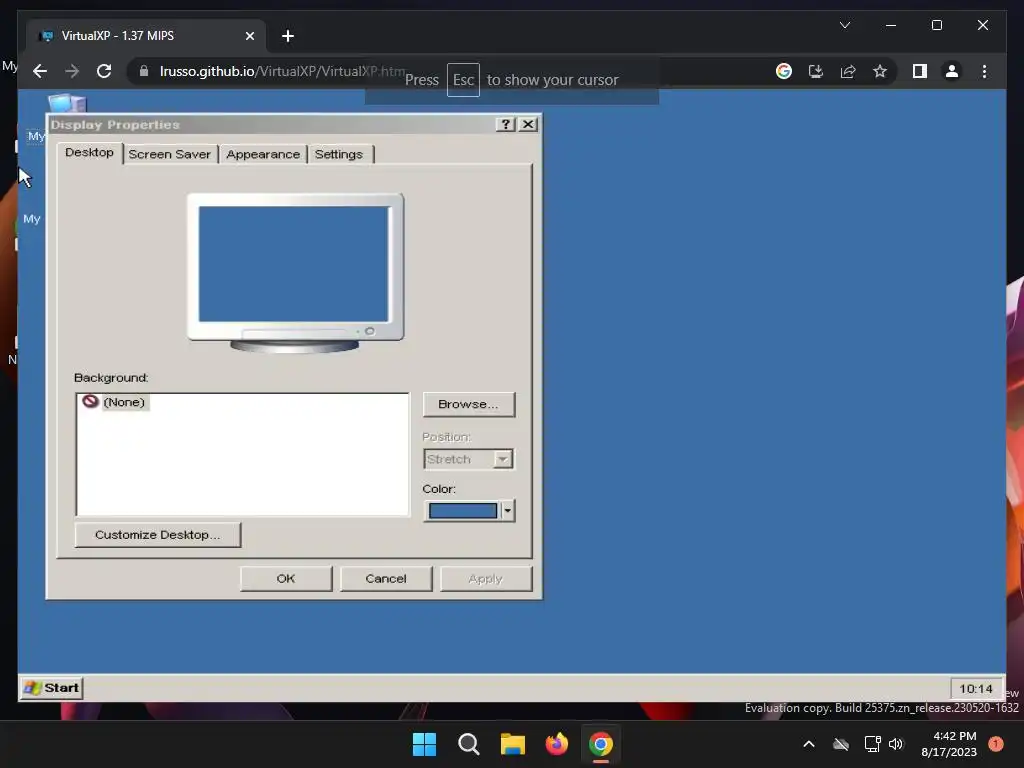Switch to the Desktop tab
This screenshot has width=1024, height=768.
pyautogui.click(x=89, y=153)
